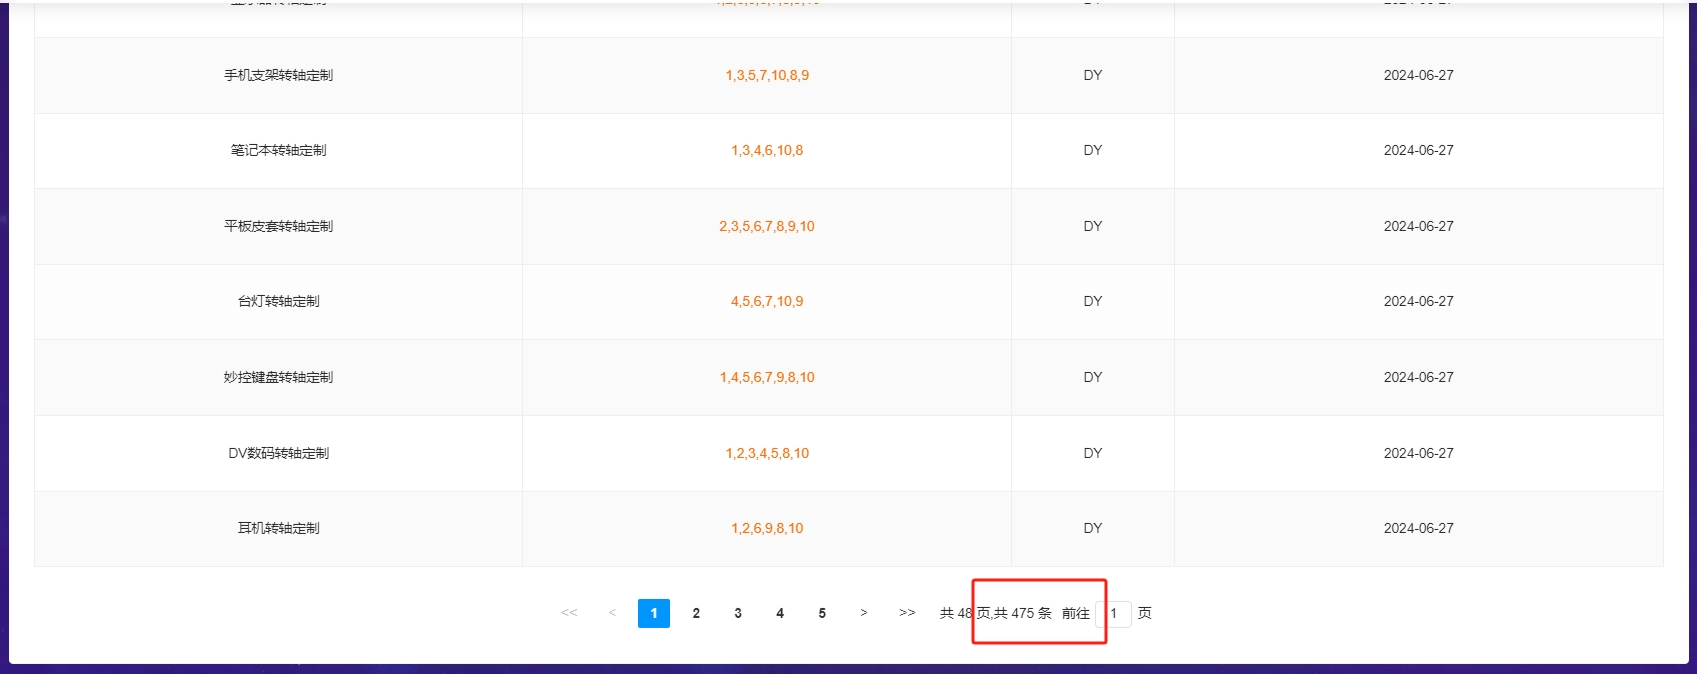
Task: Select page 1 in pagination
Action: (654, 613)
